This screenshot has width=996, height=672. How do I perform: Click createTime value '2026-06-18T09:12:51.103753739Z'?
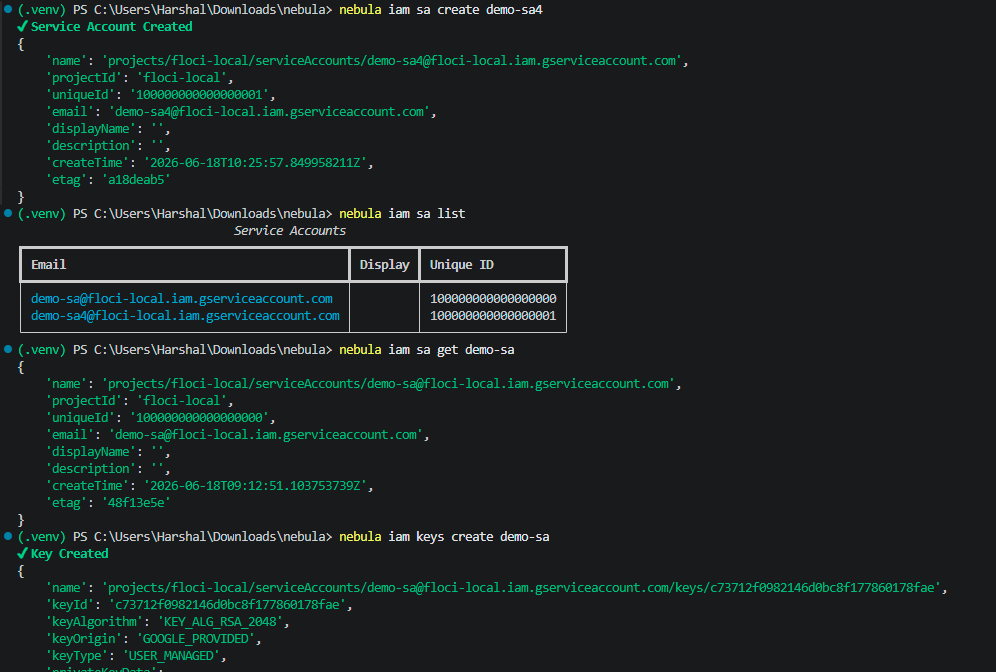click(255, 485)
